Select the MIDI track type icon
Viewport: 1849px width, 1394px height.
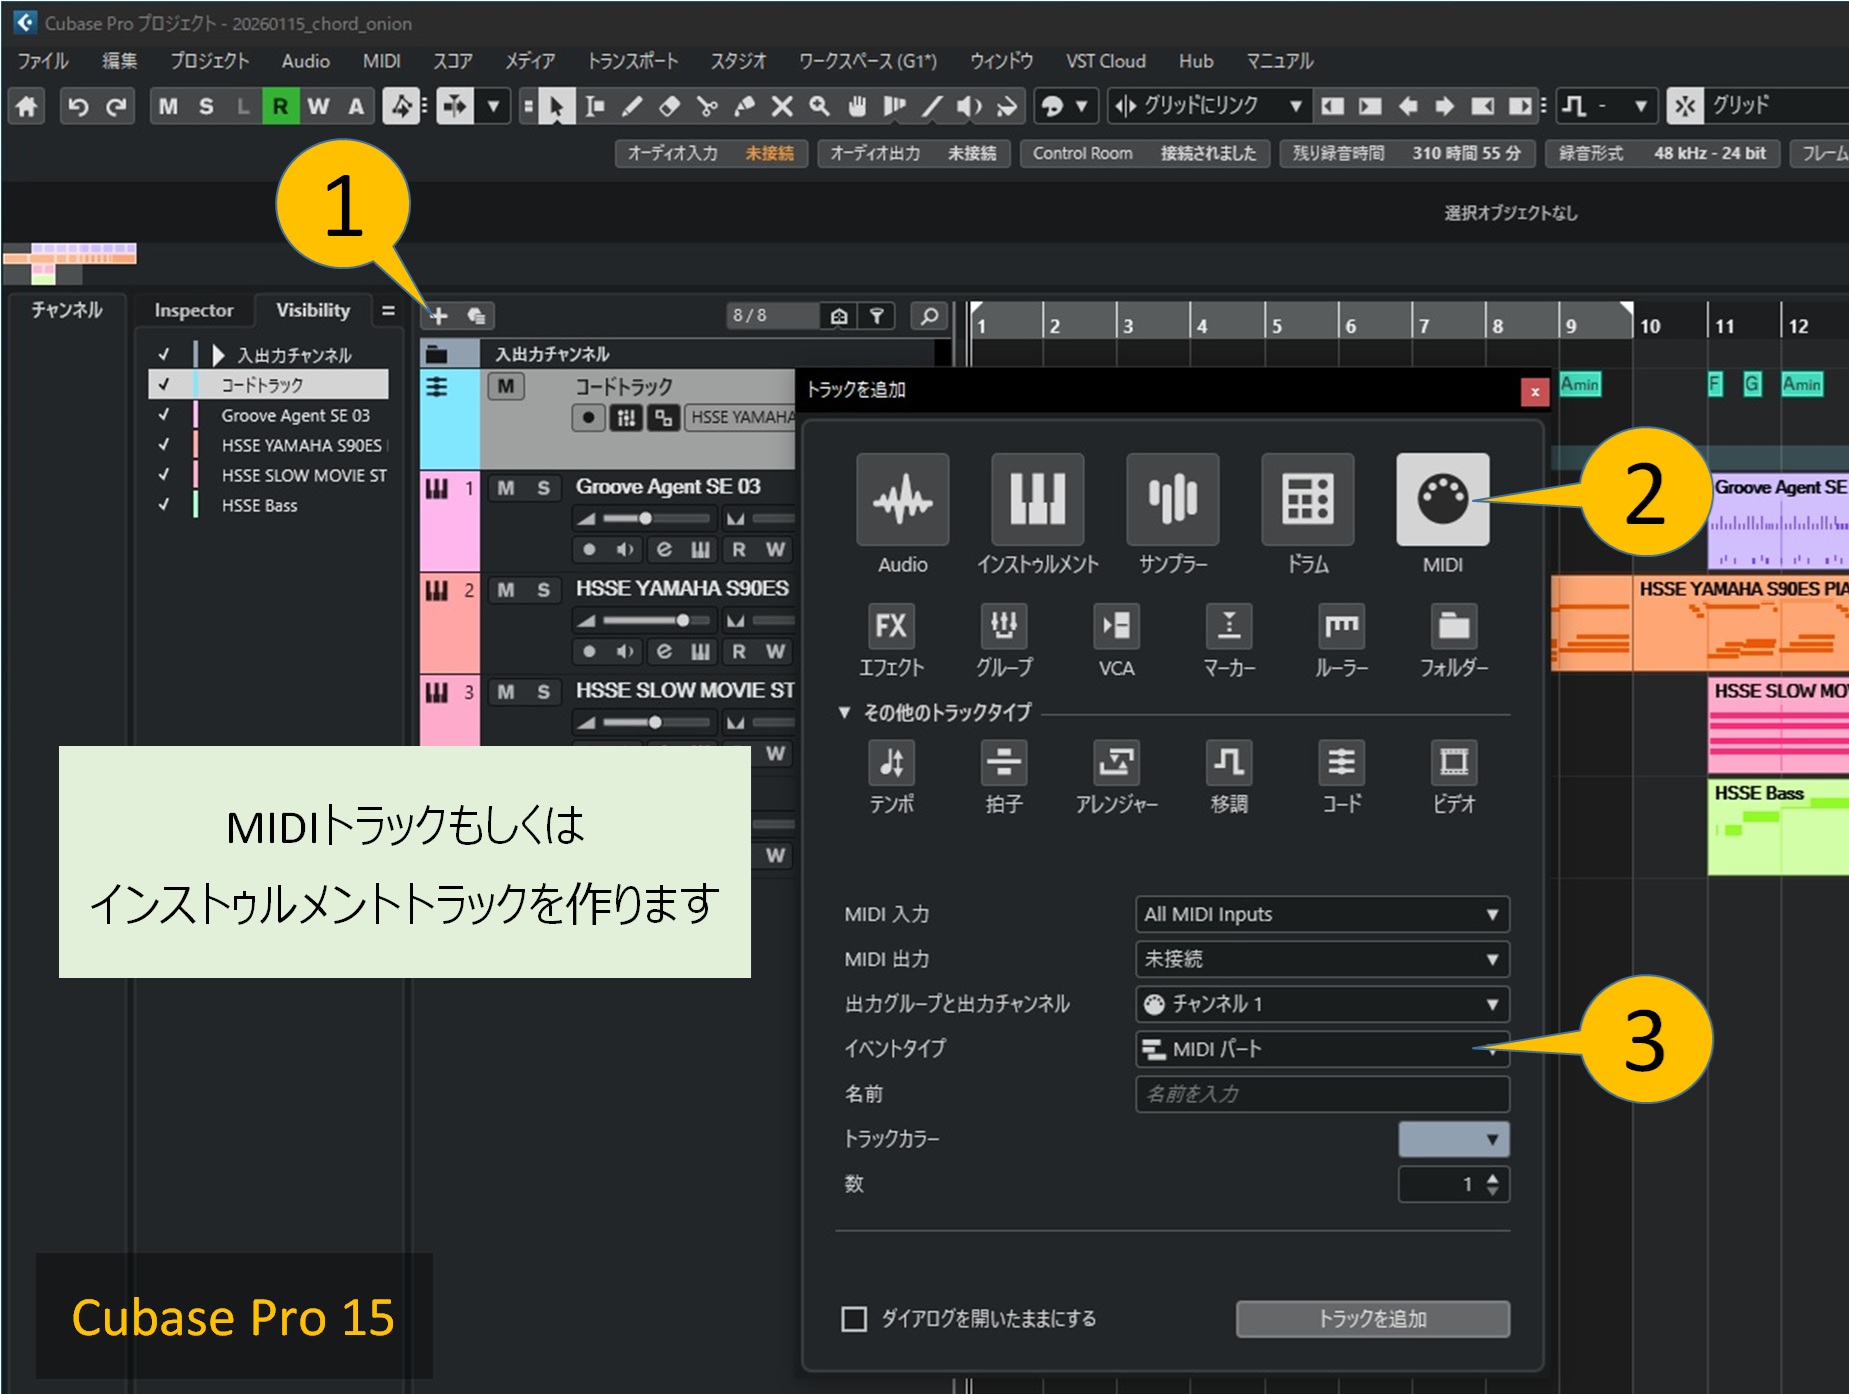[1441, 500]
